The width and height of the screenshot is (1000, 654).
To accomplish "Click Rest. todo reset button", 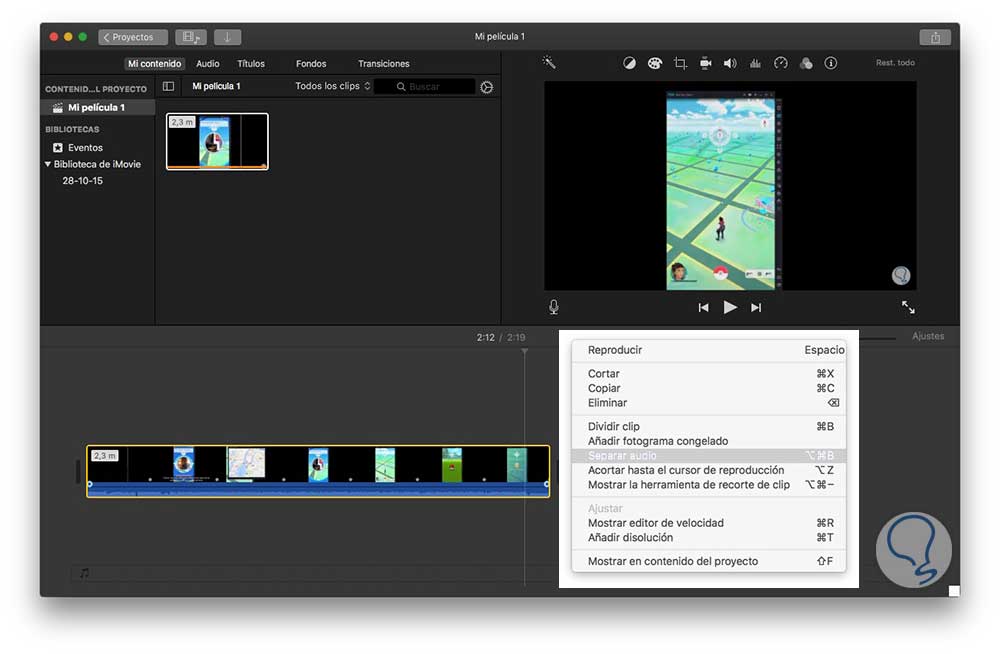I will pos(895,63).
